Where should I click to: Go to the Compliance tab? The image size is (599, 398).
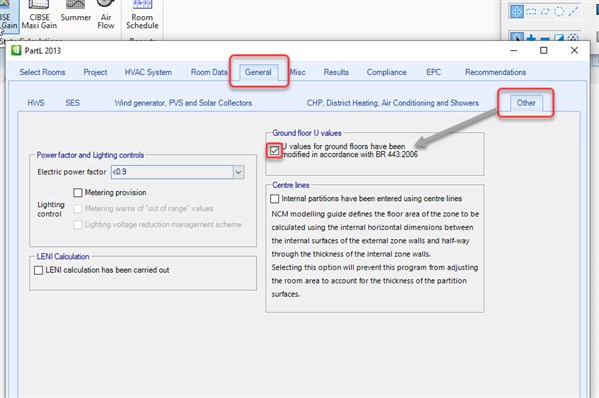pyautogui.click(x=387, y=72)
